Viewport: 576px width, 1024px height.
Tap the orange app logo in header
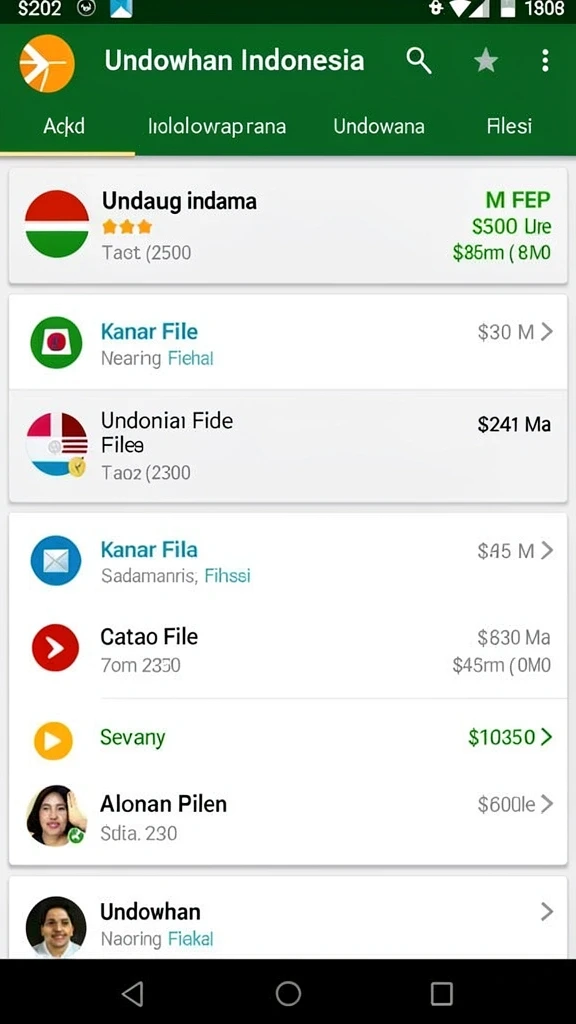47,63
